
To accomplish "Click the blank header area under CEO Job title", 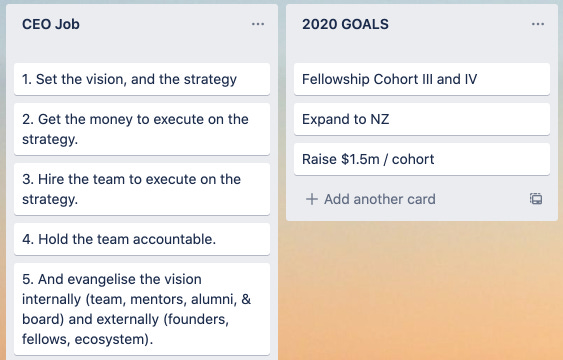I will coord(142,48).
